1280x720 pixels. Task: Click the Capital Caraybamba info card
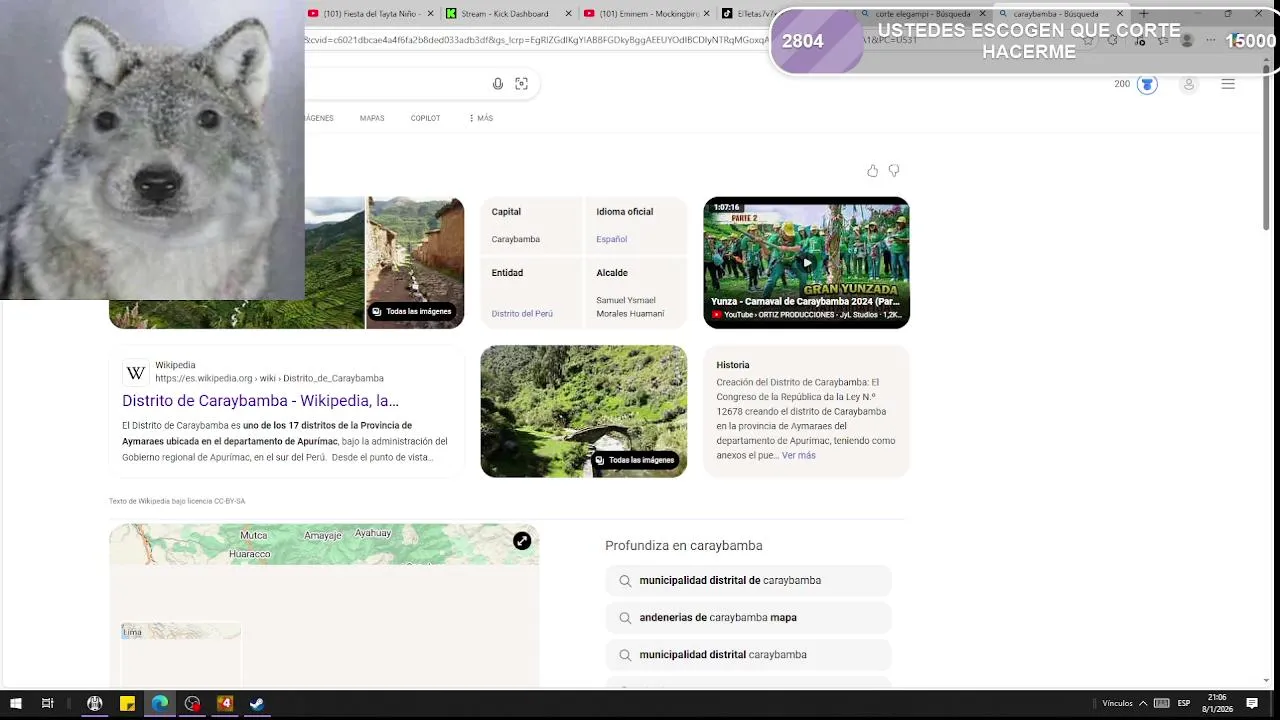531,226
